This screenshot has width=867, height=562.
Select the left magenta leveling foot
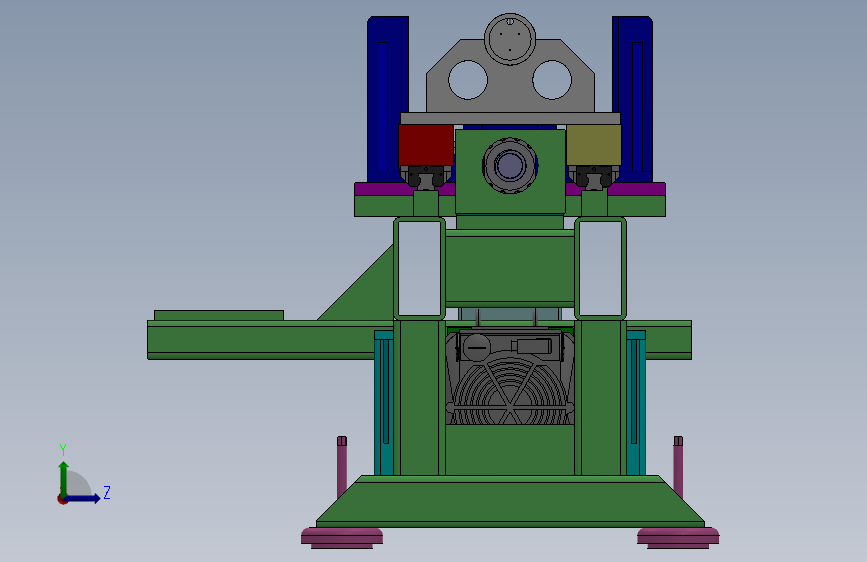pyautogui.click(x=342, y=538)
